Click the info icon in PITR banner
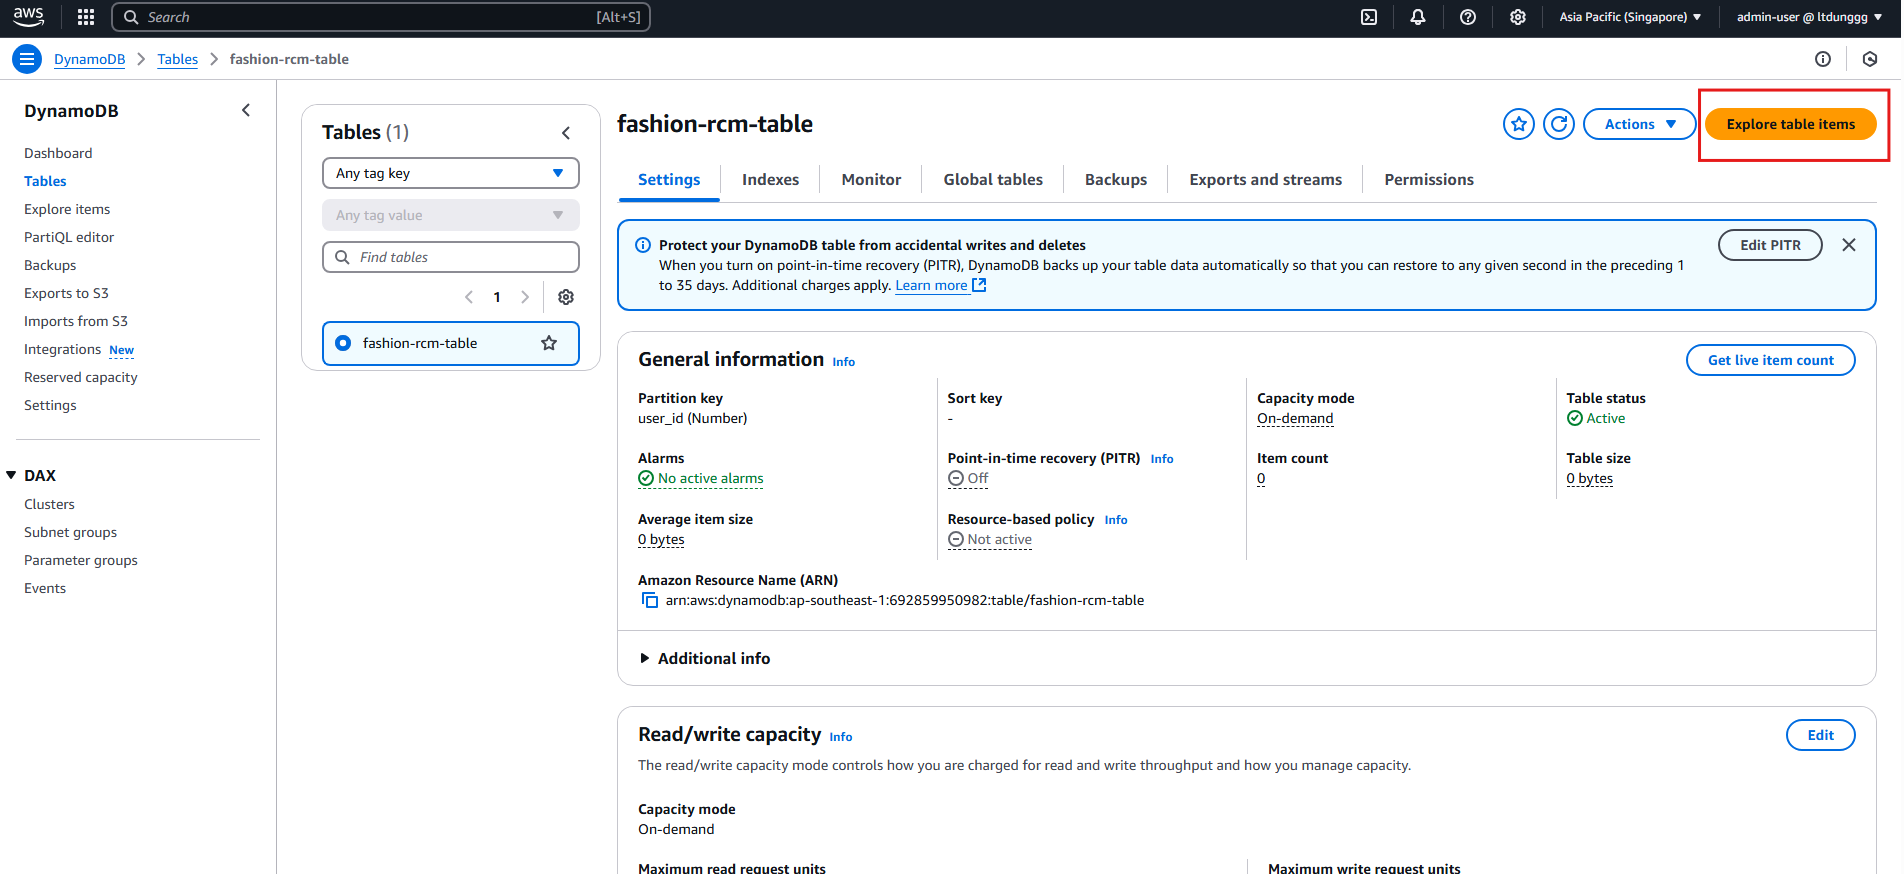Image resolution: width=1904 pixels, height=874 pixels. pyautogui.click(x=643, y=245)
